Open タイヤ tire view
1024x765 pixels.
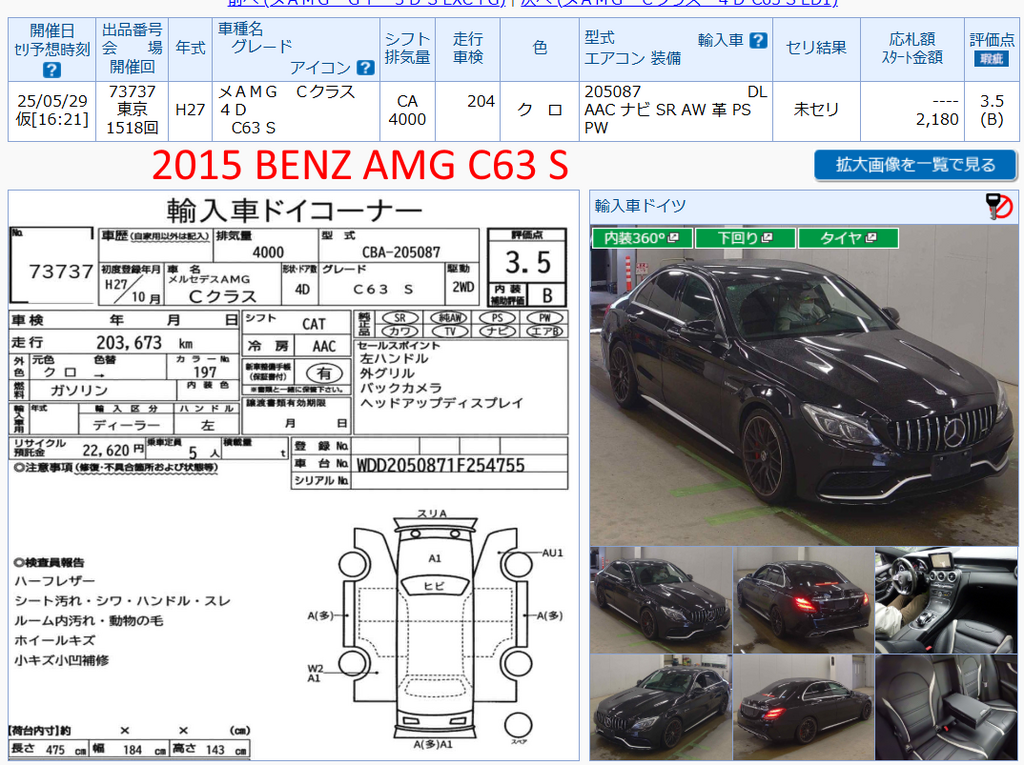point(848,238)
